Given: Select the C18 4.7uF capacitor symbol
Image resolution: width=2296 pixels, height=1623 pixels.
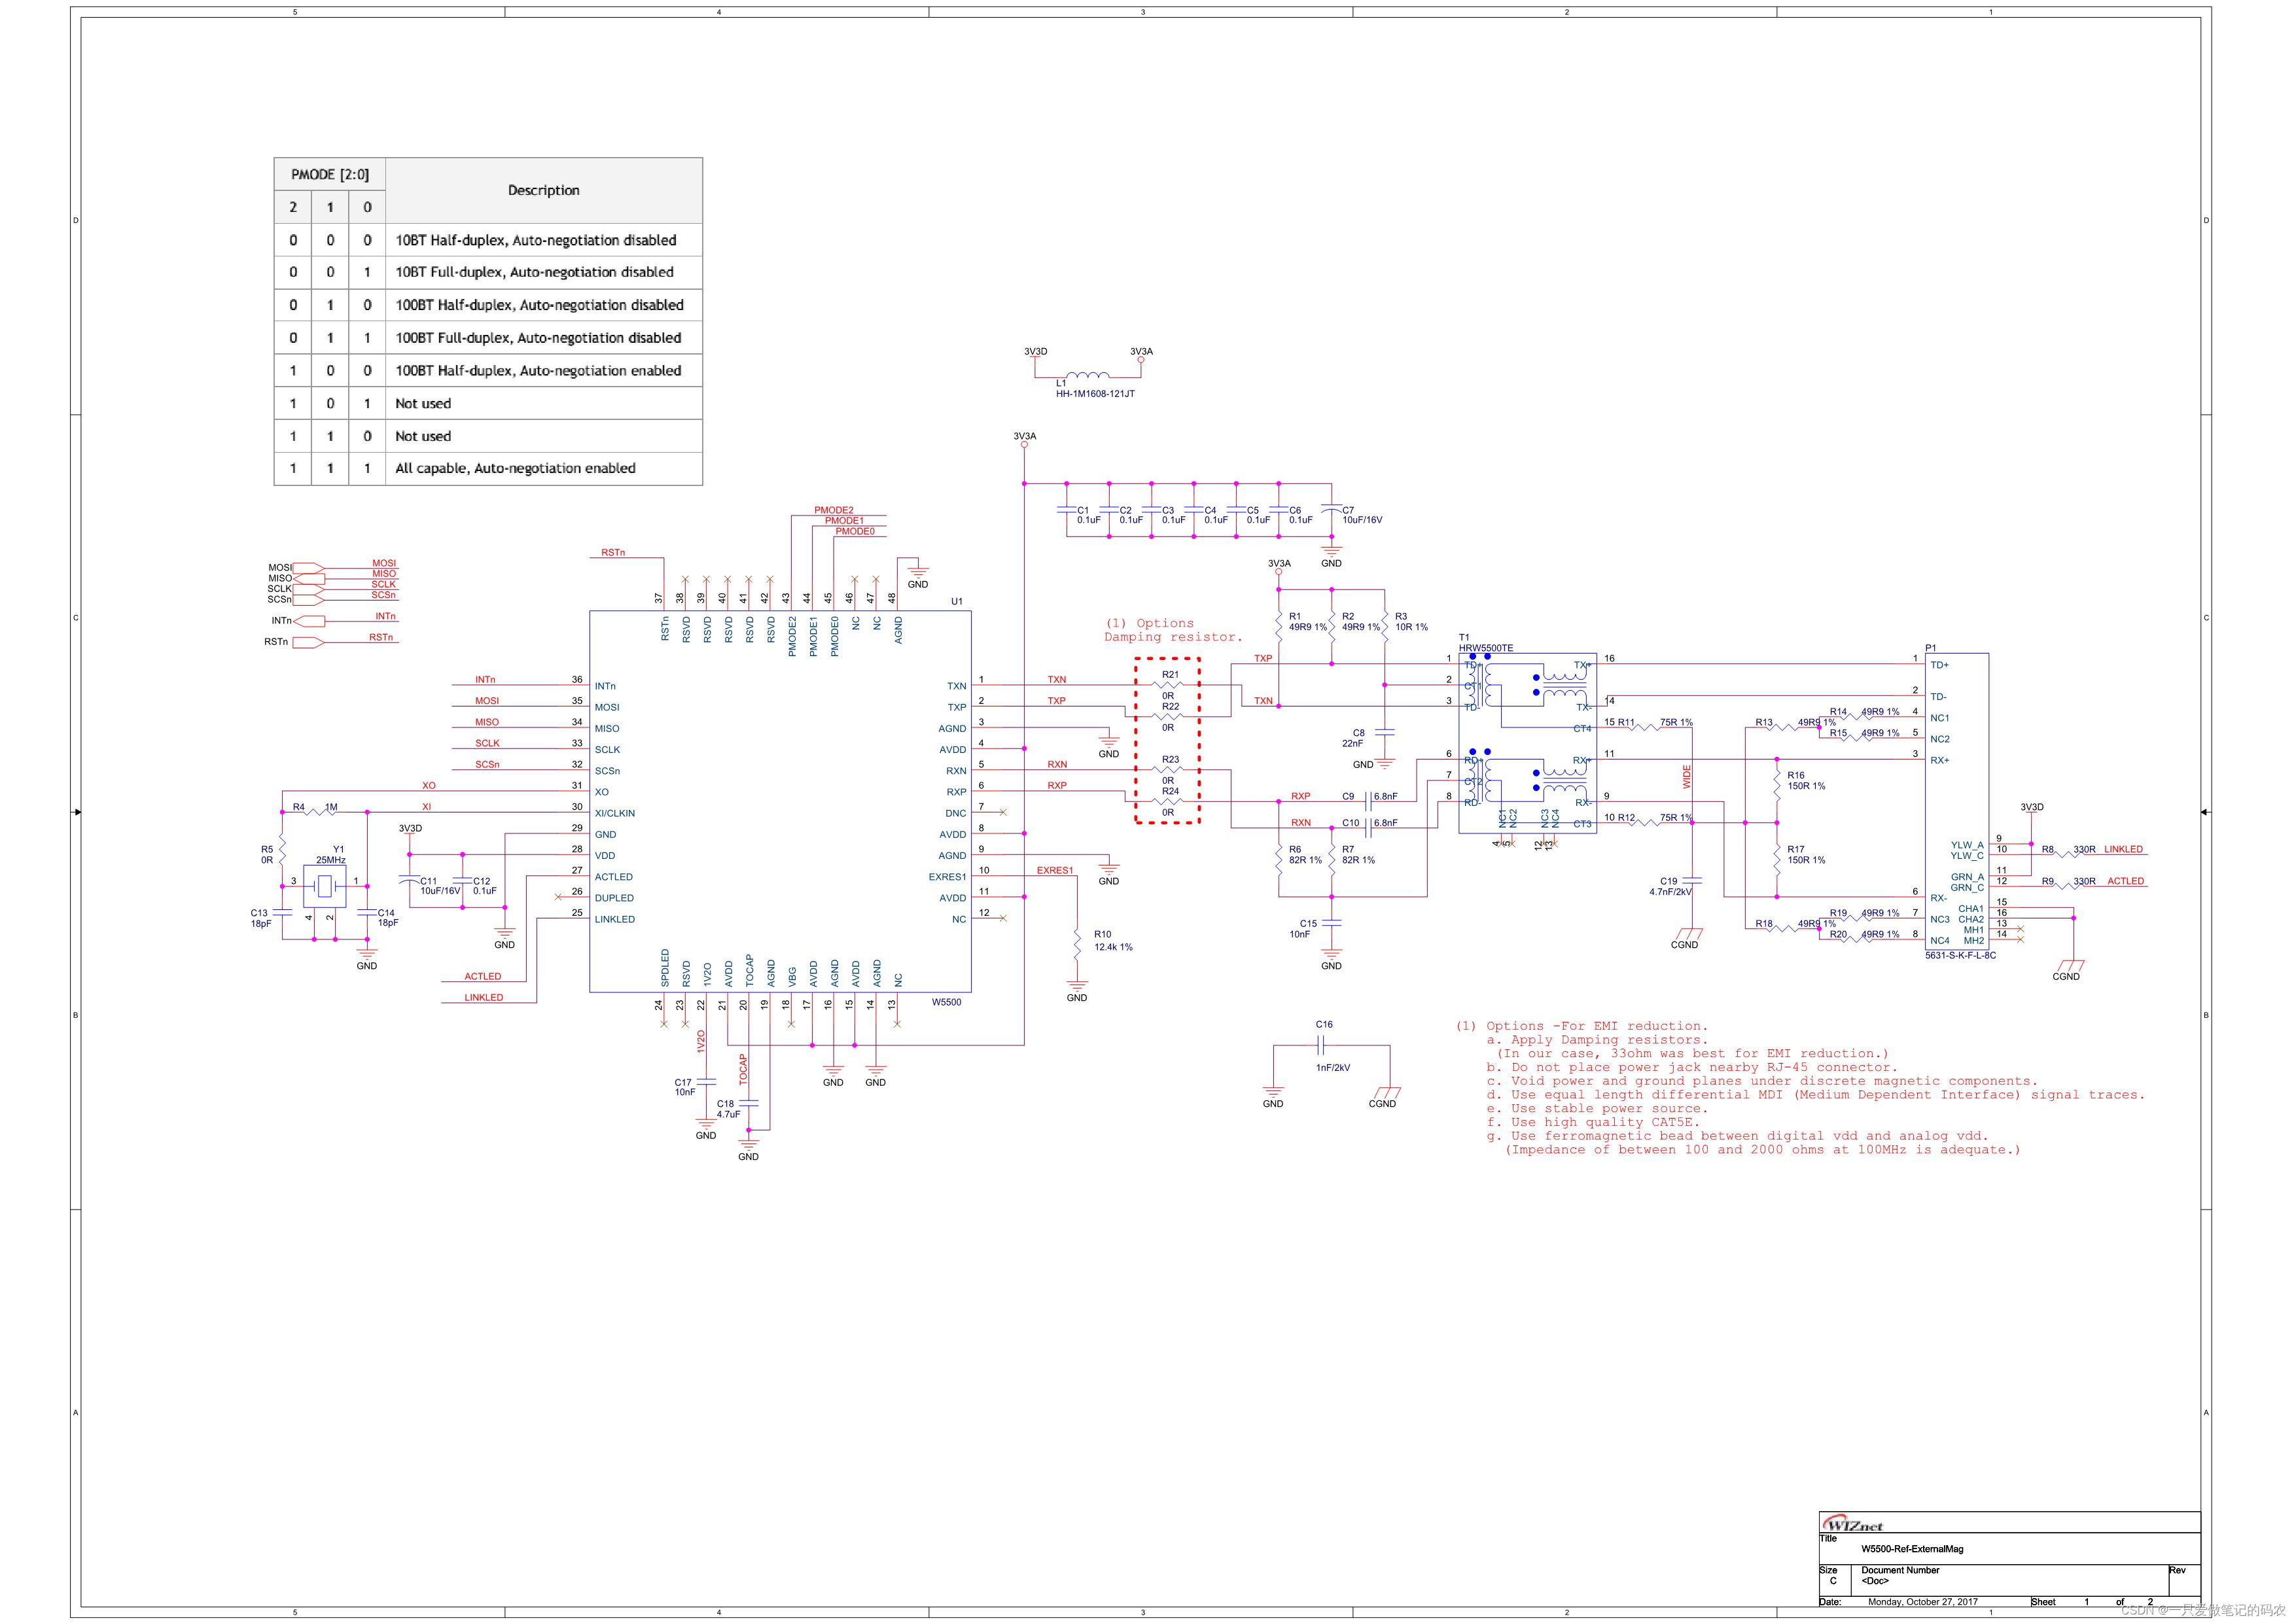Looking at the screenshot, I should coord(749,1103).
